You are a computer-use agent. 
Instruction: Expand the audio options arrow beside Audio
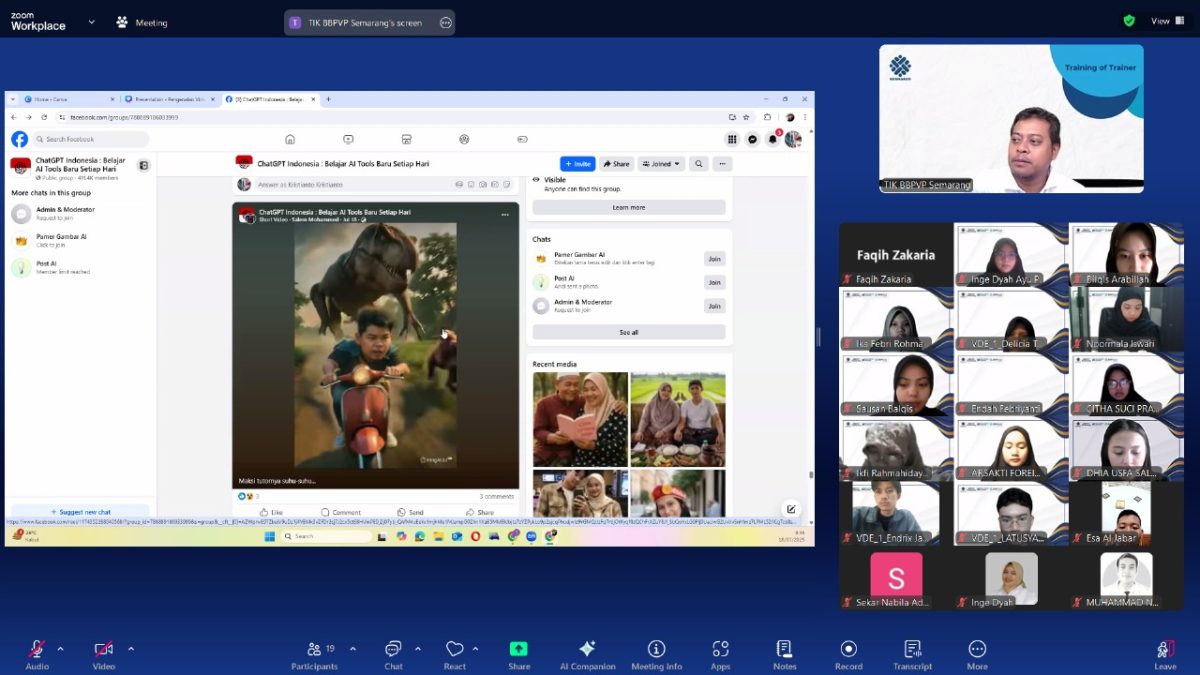click(x=60, y=649)
